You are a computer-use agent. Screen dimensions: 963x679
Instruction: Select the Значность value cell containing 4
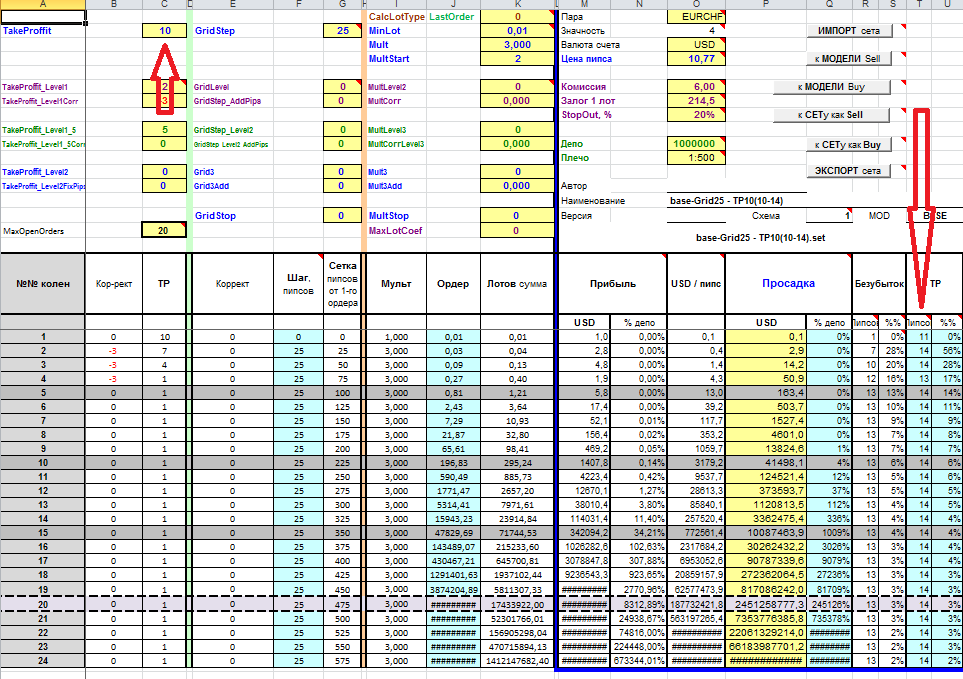(x=696, y=31)
